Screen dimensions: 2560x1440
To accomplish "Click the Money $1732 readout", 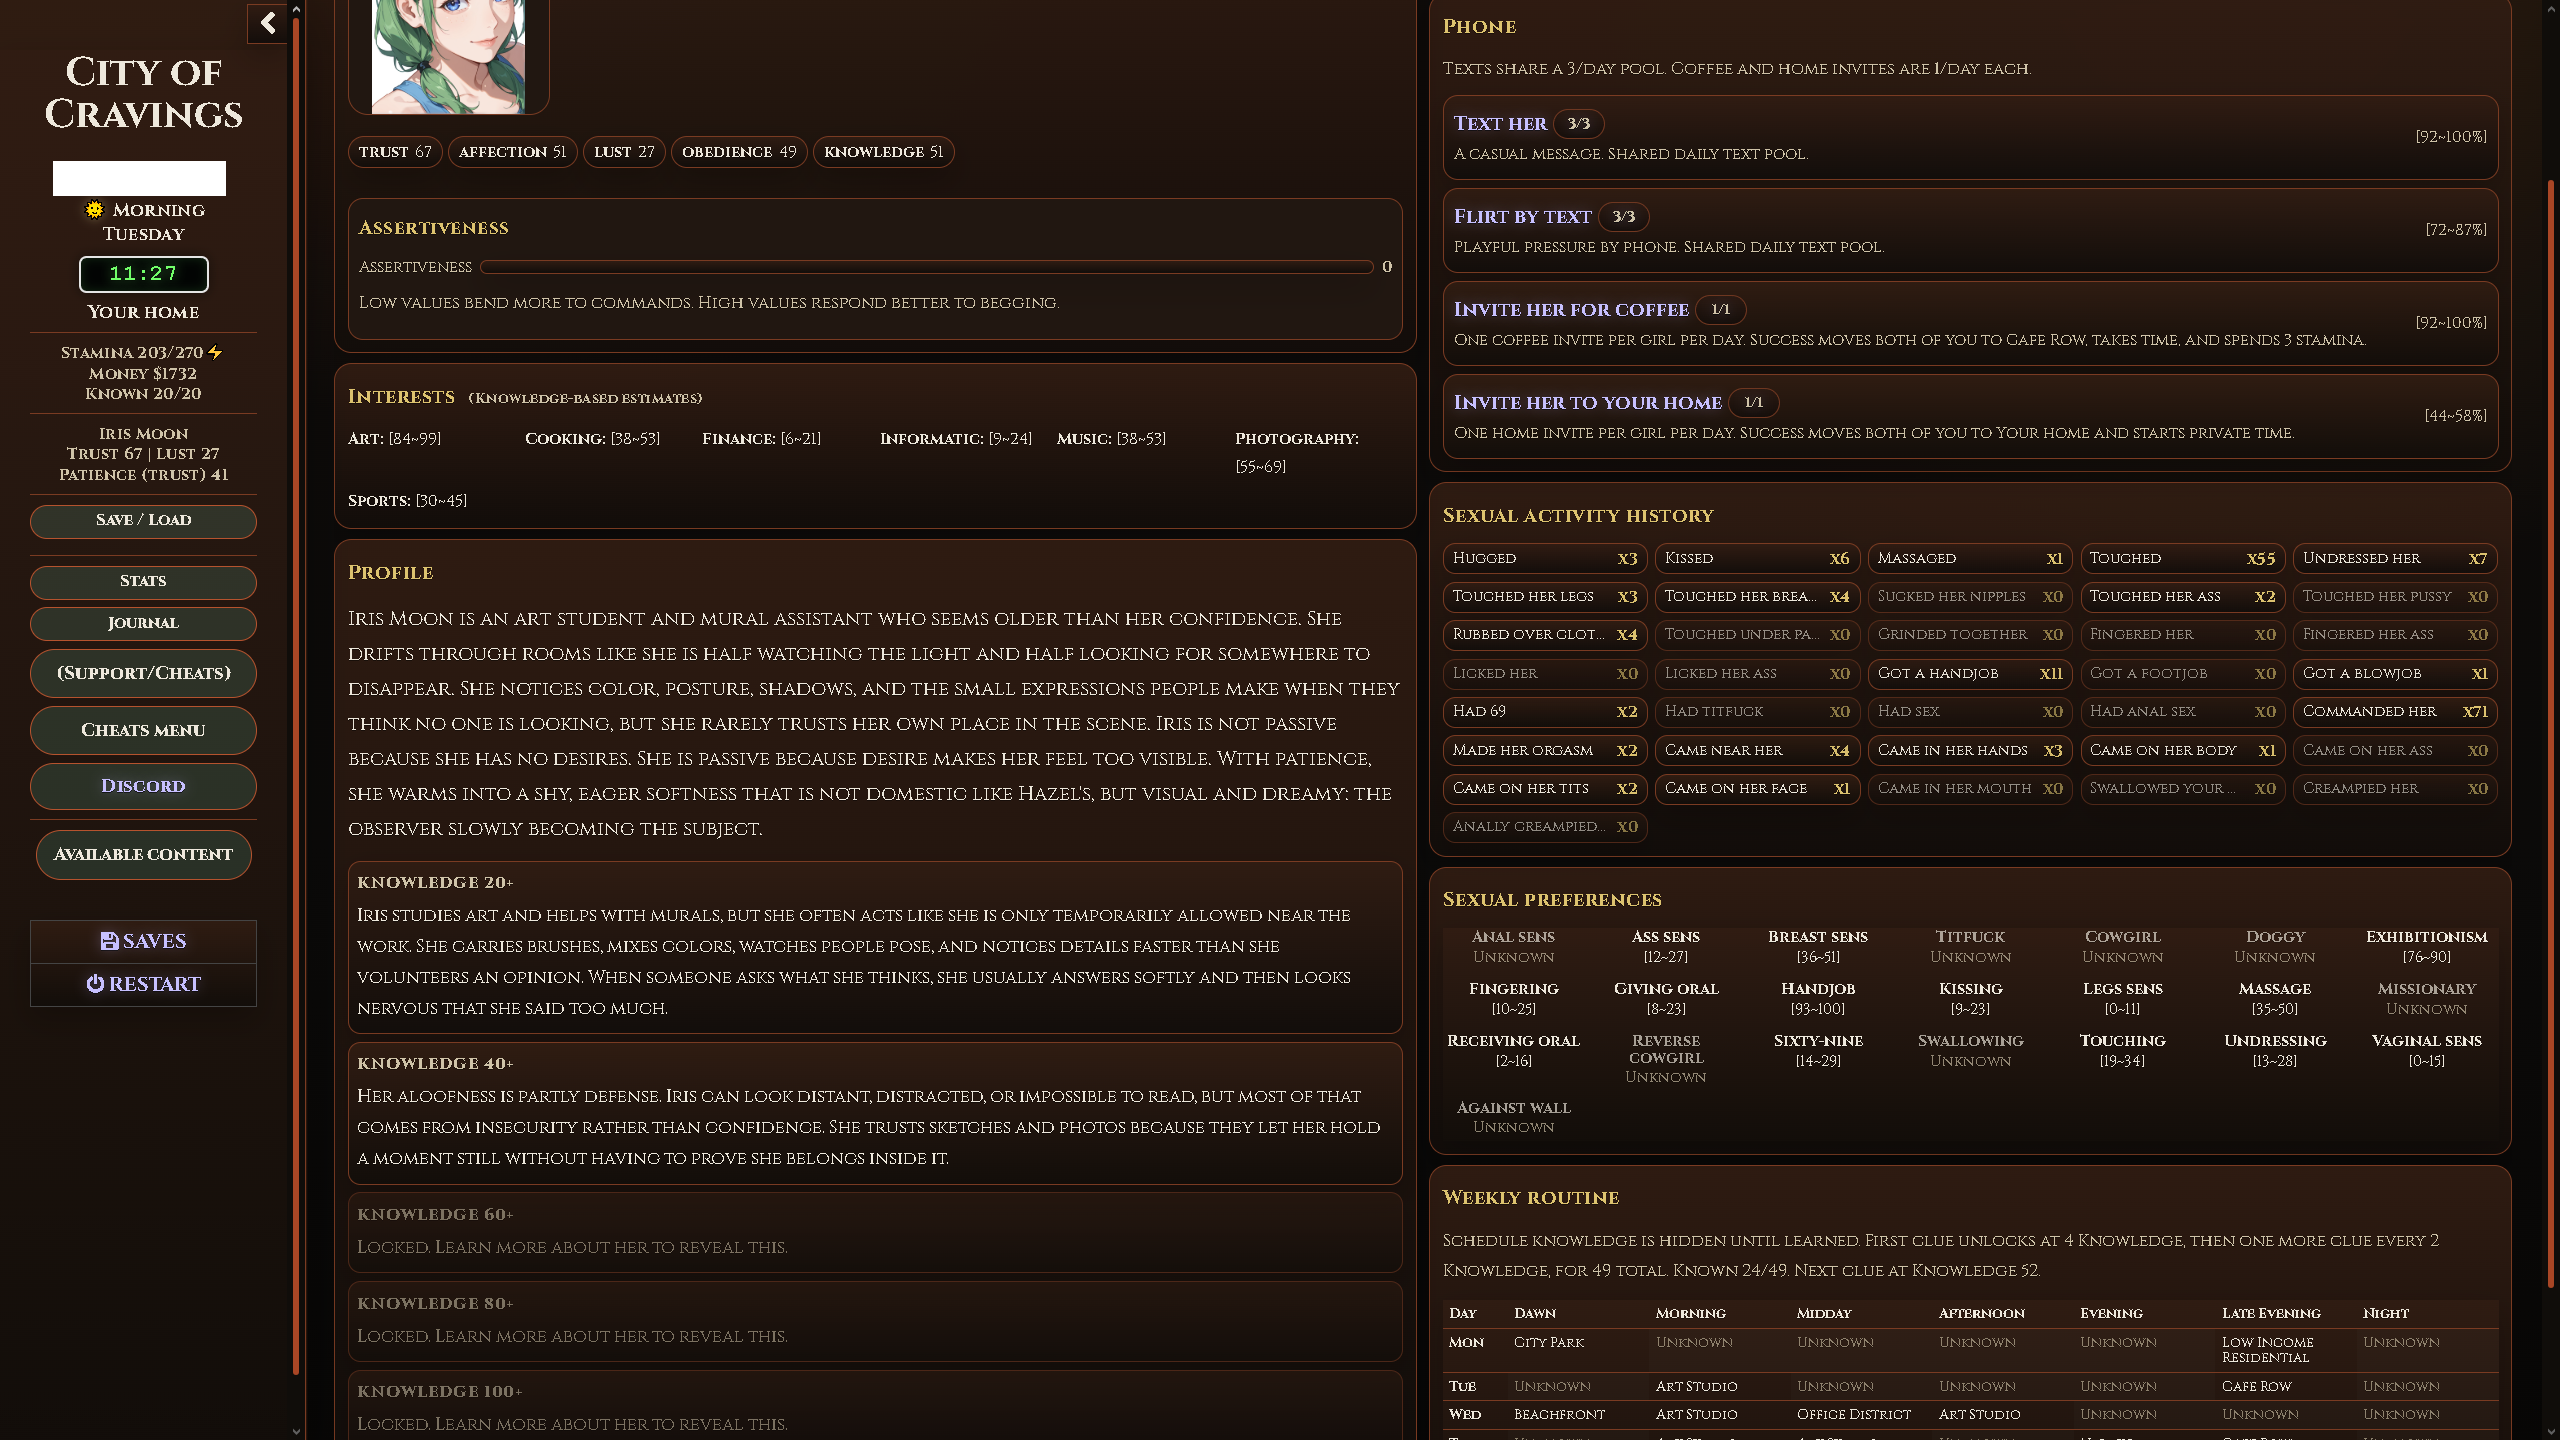I will click(x=143, y=373).
